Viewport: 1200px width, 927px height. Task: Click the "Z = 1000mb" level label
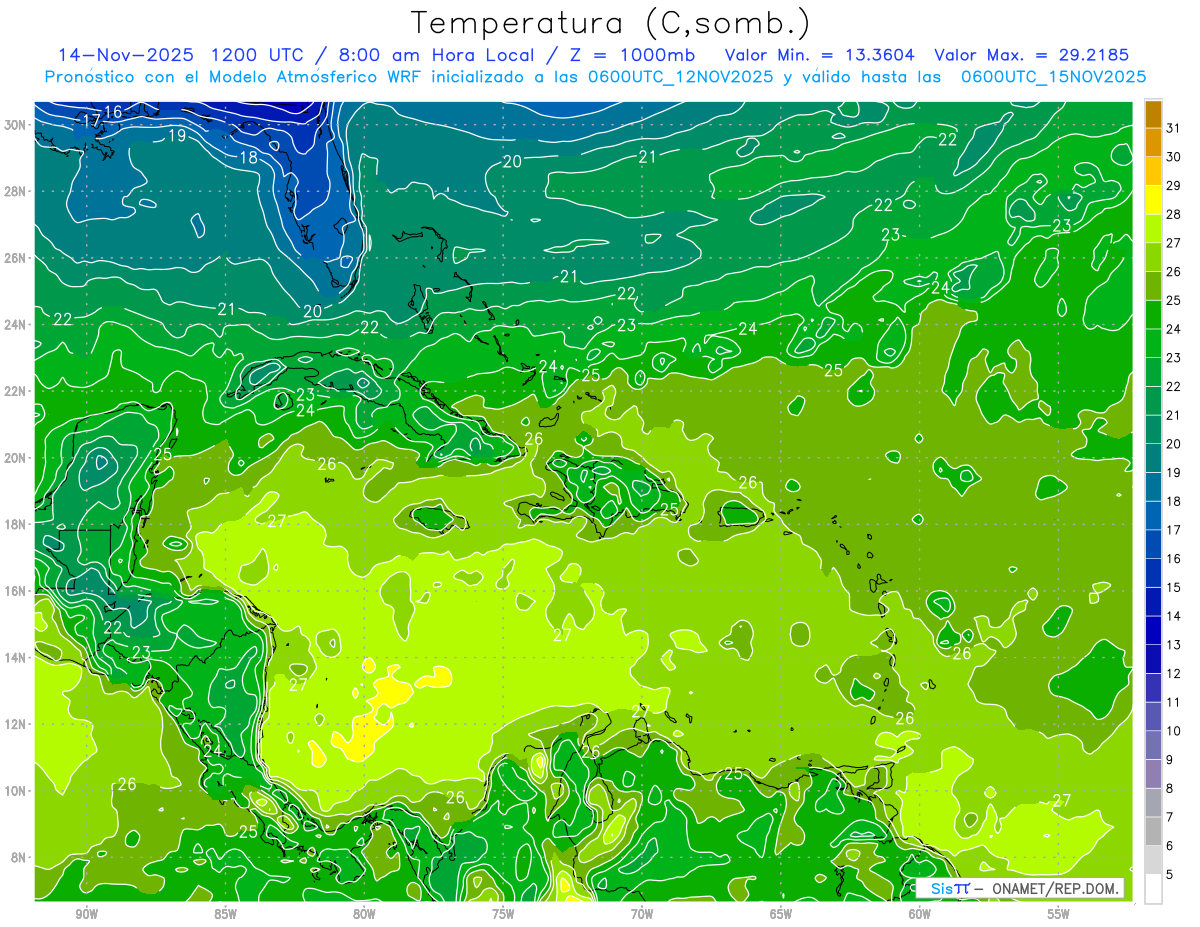[x=633, y=55]
